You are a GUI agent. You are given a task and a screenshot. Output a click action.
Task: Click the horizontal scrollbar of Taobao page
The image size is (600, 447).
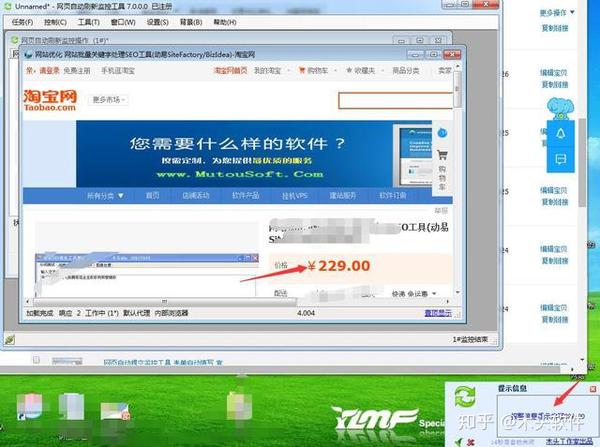(165, 302)
